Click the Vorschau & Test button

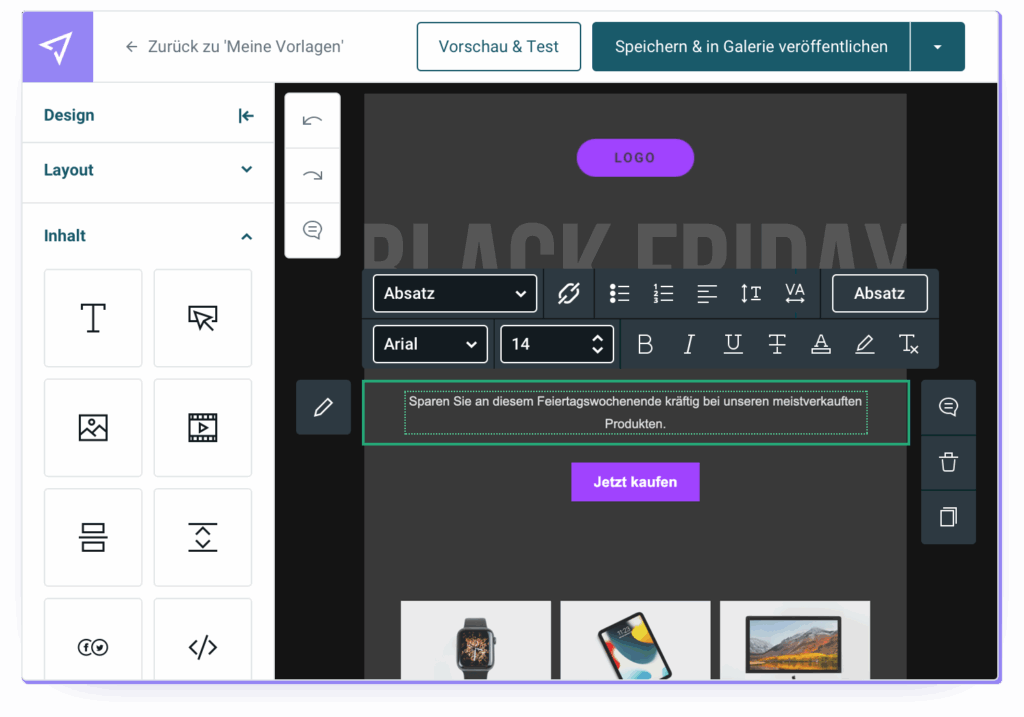tap(498, 47)
